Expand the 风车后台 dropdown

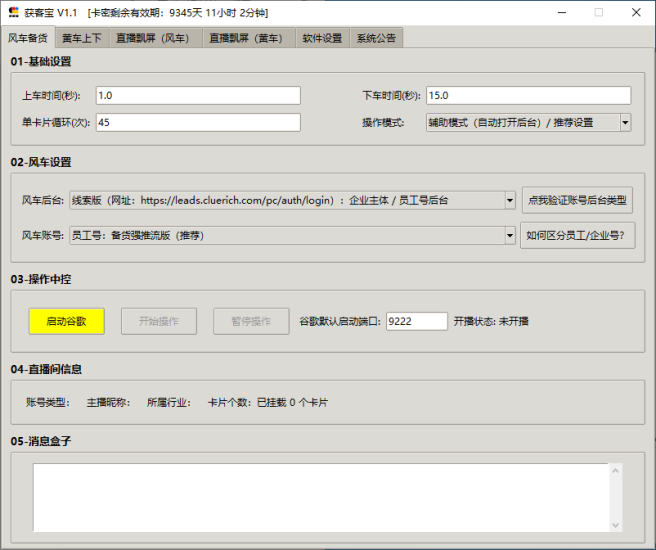tap(510, 200)
